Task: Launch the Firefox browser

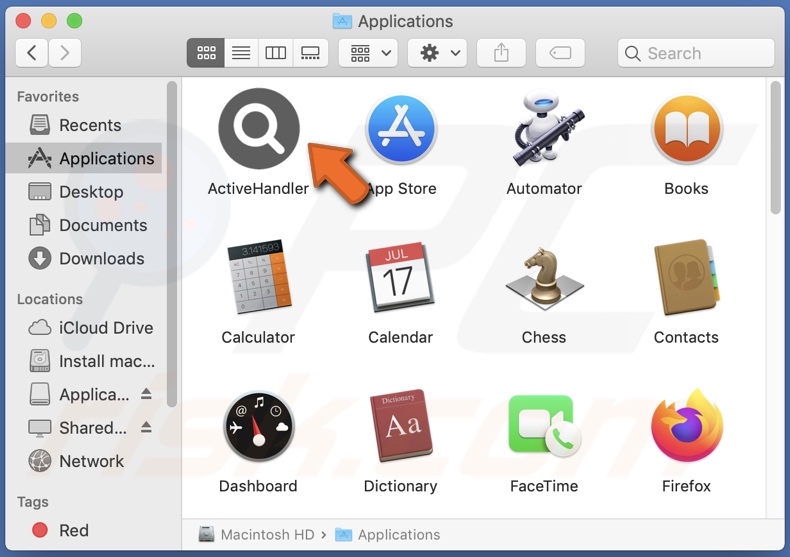Action: (687, 426)
